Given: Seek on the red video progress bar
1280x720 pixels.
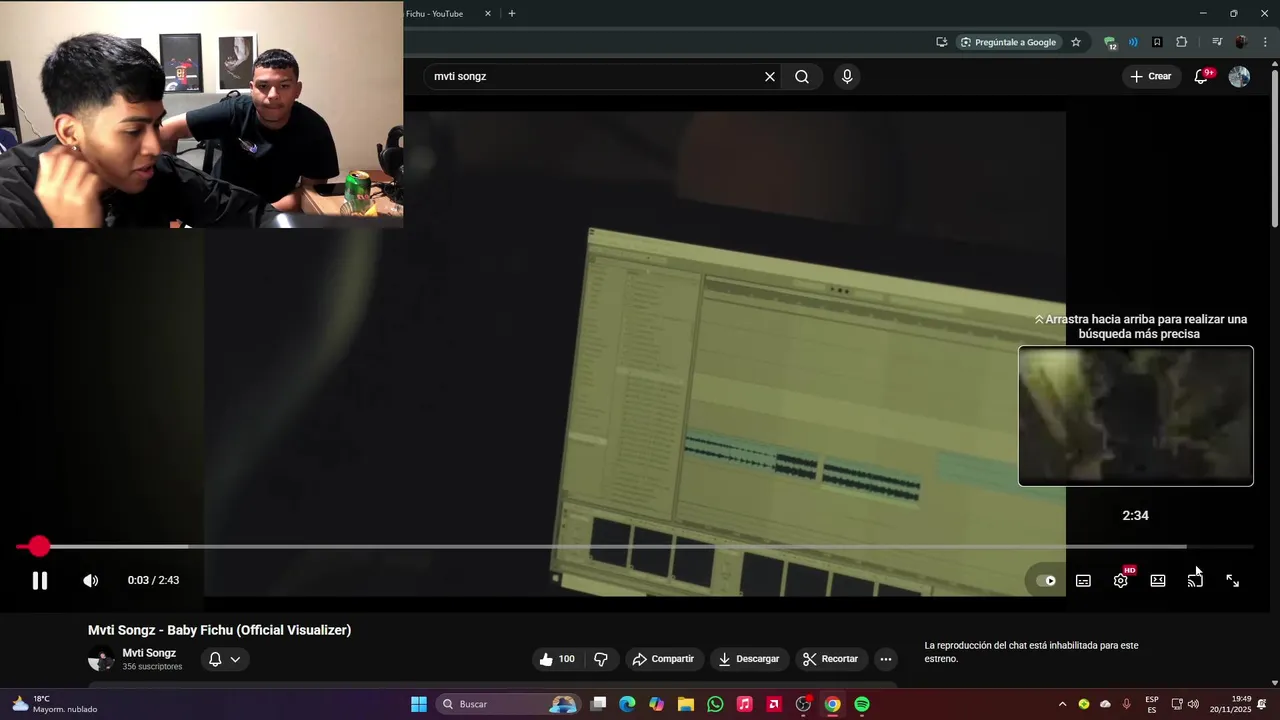Looking at the screenshot, I should [635, 547].
